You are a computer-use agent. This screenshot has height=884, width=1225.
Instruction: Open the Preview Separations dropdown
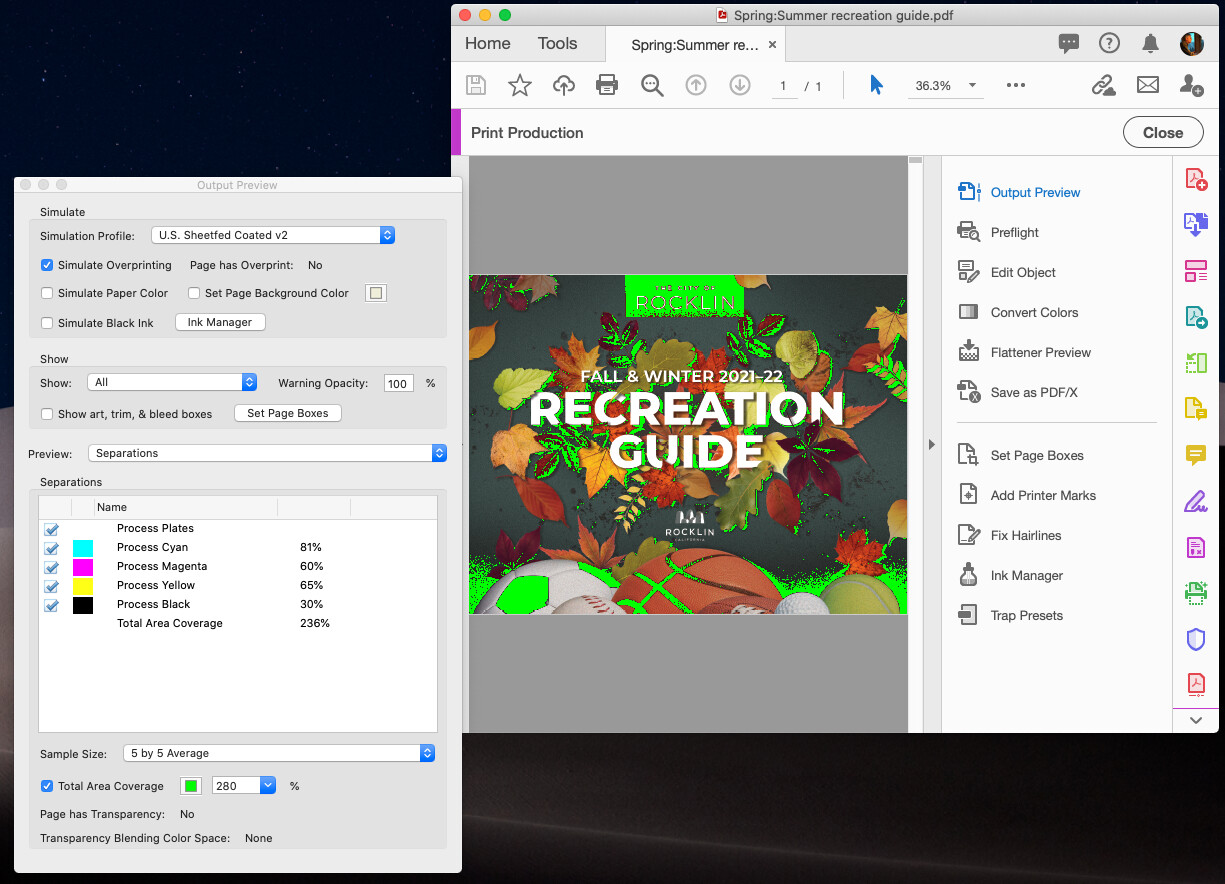[267, 453]
